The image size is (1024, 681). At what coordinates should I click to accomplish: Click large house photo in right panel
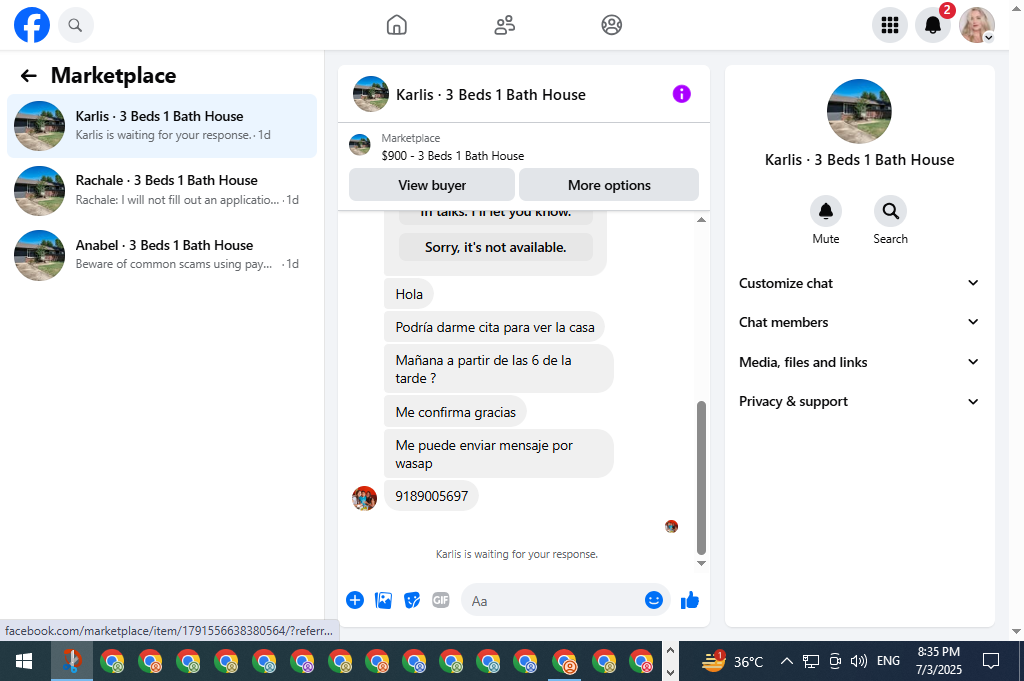pyautogui.click(x=859, y=111)
